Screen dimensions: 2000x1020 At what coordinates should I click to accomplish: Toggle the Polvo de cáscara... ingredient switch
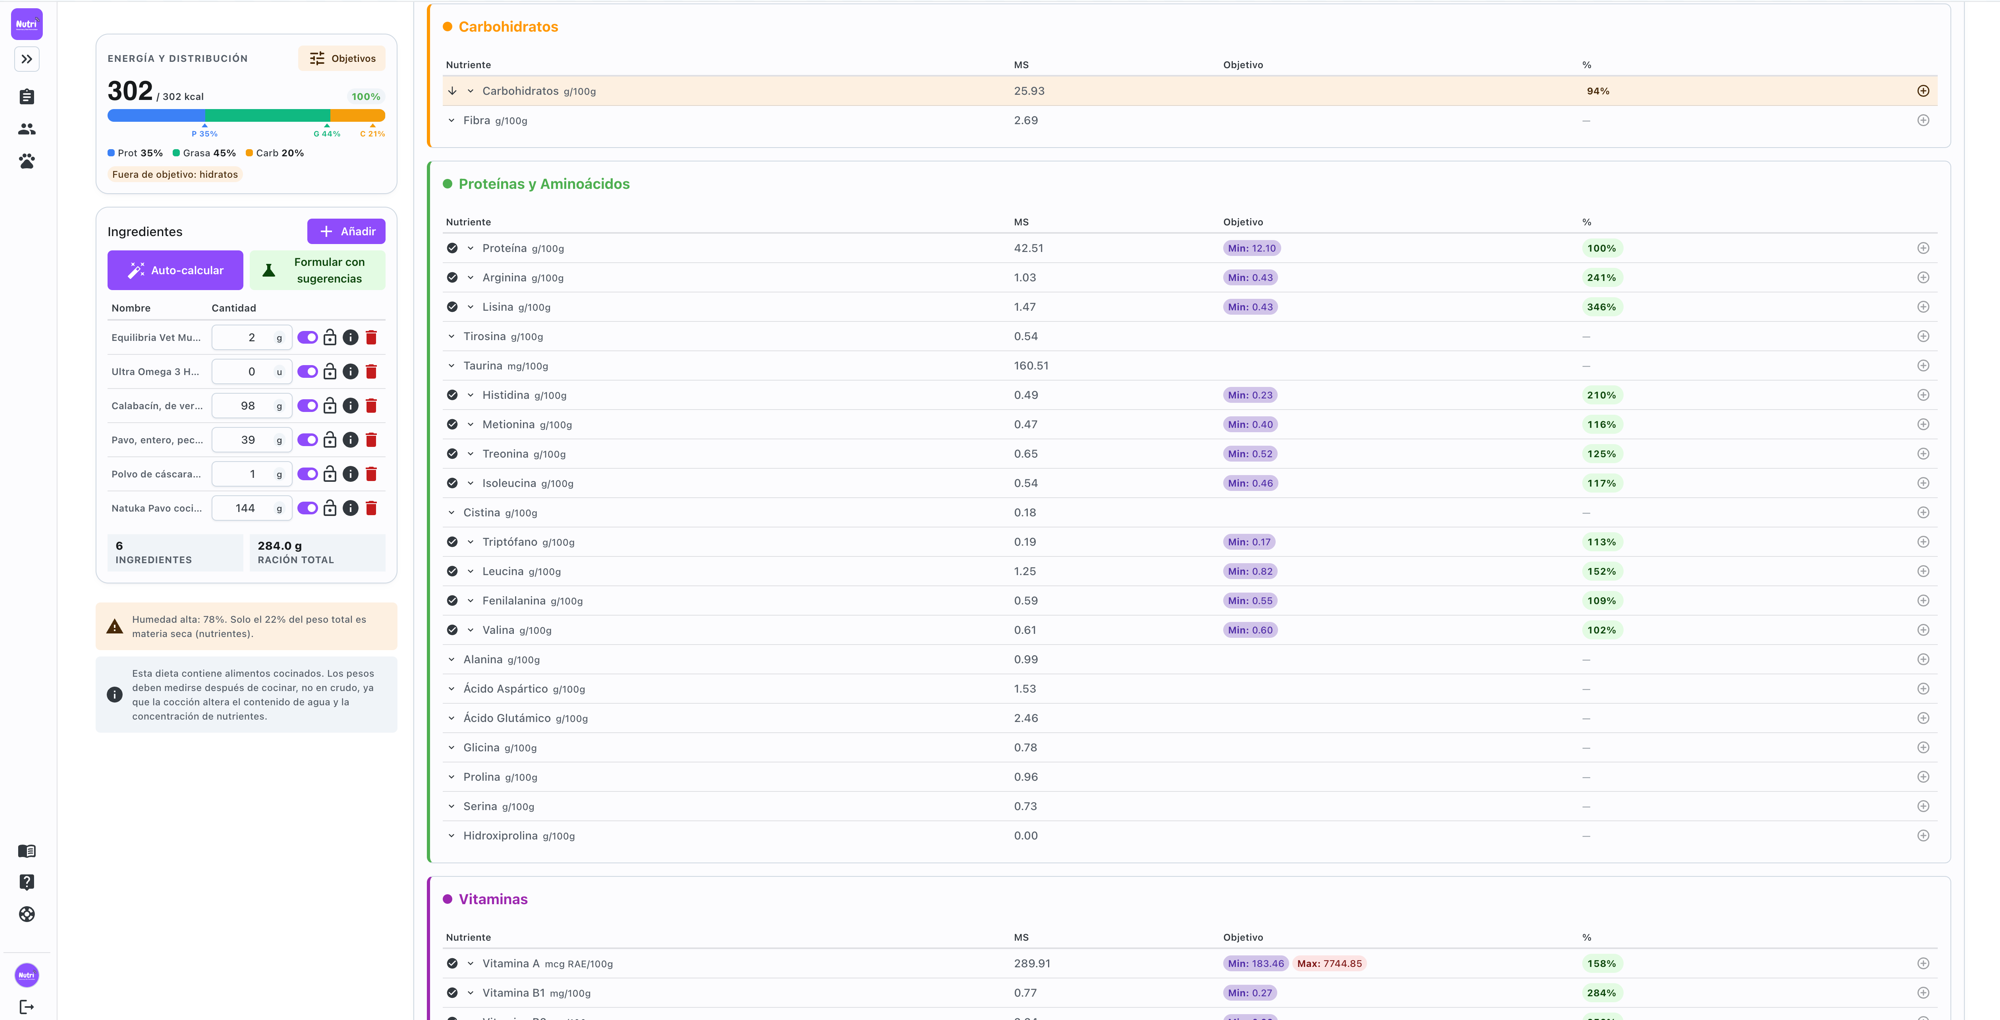[x=307, y=474]
